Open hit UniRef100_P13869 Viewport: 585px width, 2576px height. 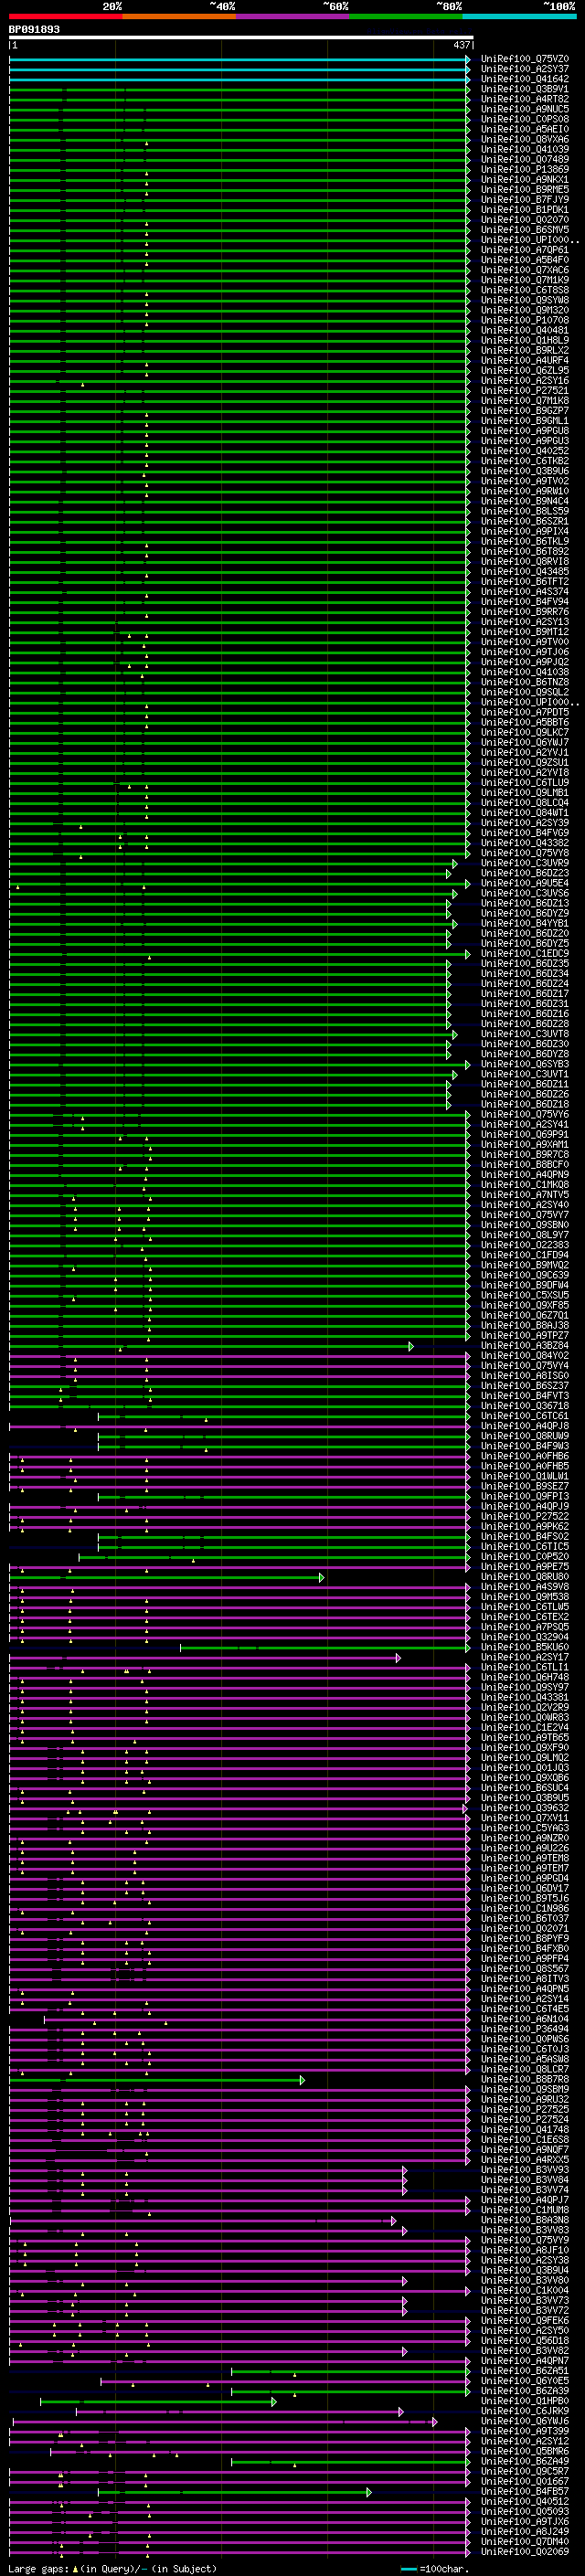tap(525, 169)
